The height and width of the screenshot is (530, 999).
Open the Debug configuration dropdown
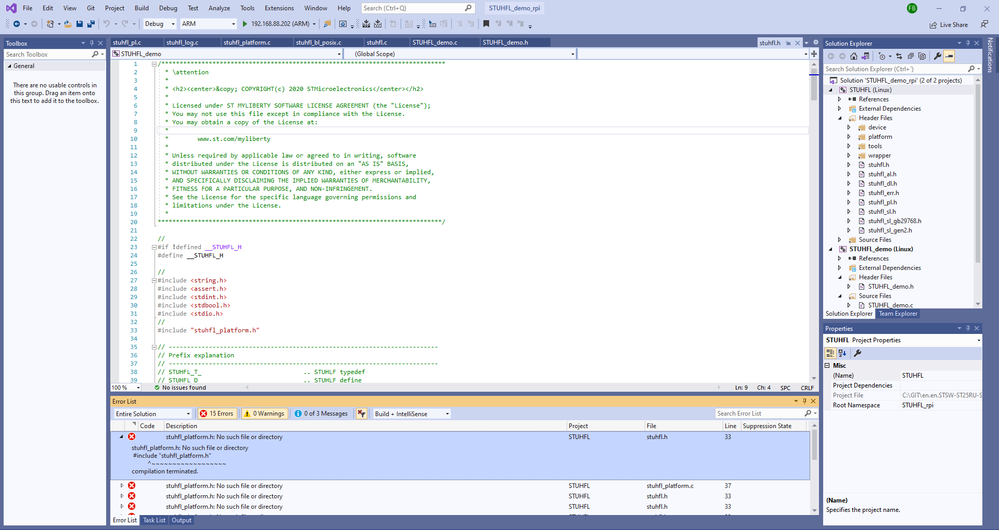pyautogui.click(x=159, y=24)
